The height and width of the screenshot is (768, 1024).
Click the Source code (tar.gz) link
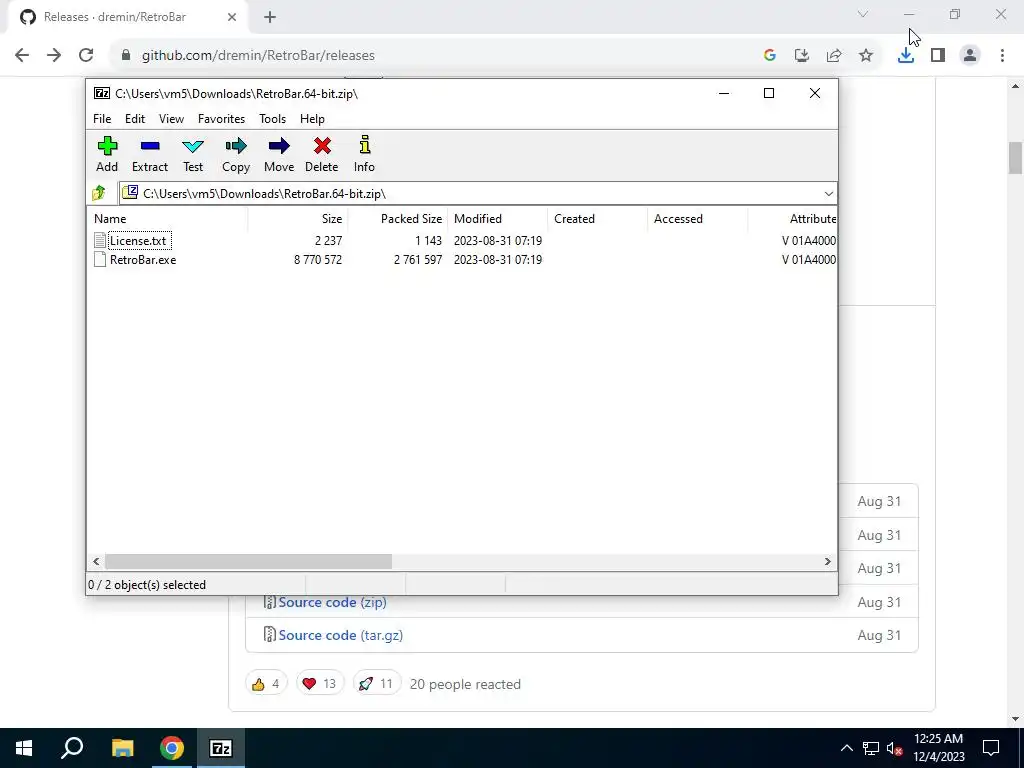coord(341,635)
